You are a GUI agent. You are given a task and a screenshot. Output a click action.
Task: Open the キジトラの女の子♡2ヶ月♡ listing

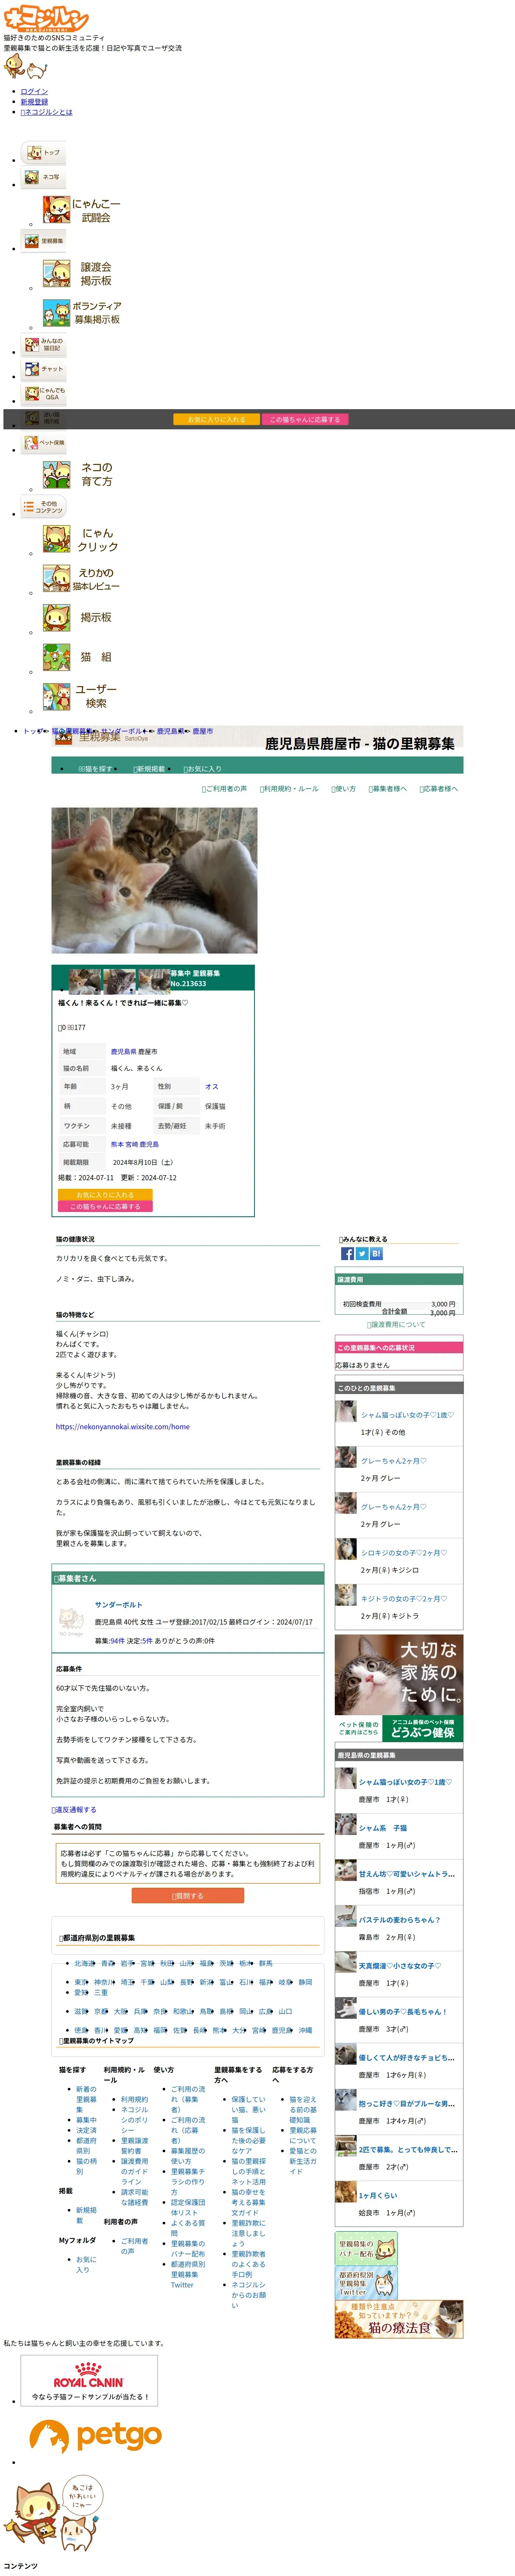pos(404,1599)
